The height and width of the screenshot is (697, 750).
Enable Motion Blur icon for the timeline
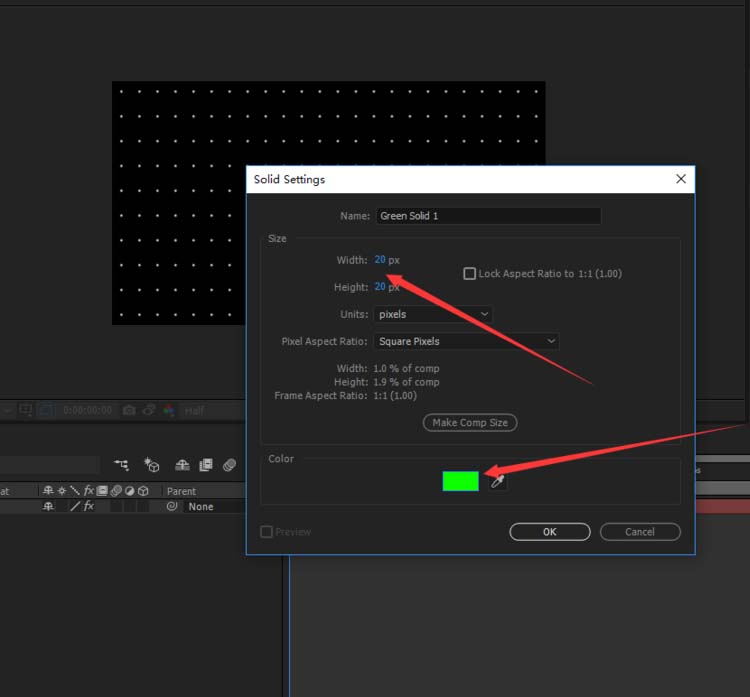[229, 465]
